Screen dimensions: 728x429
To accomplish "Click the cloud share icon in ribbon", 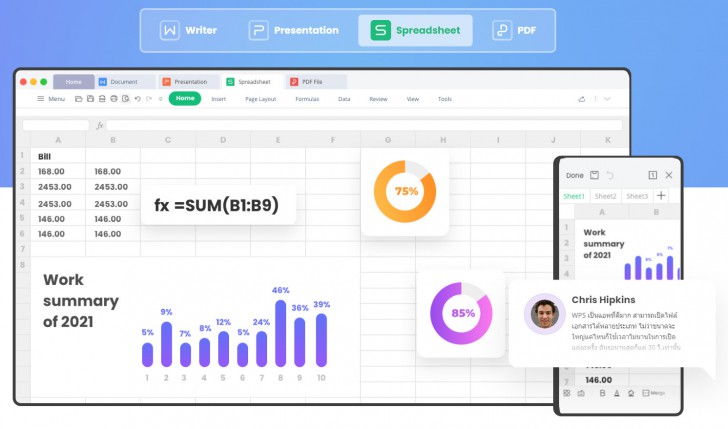I will [581, 99].
